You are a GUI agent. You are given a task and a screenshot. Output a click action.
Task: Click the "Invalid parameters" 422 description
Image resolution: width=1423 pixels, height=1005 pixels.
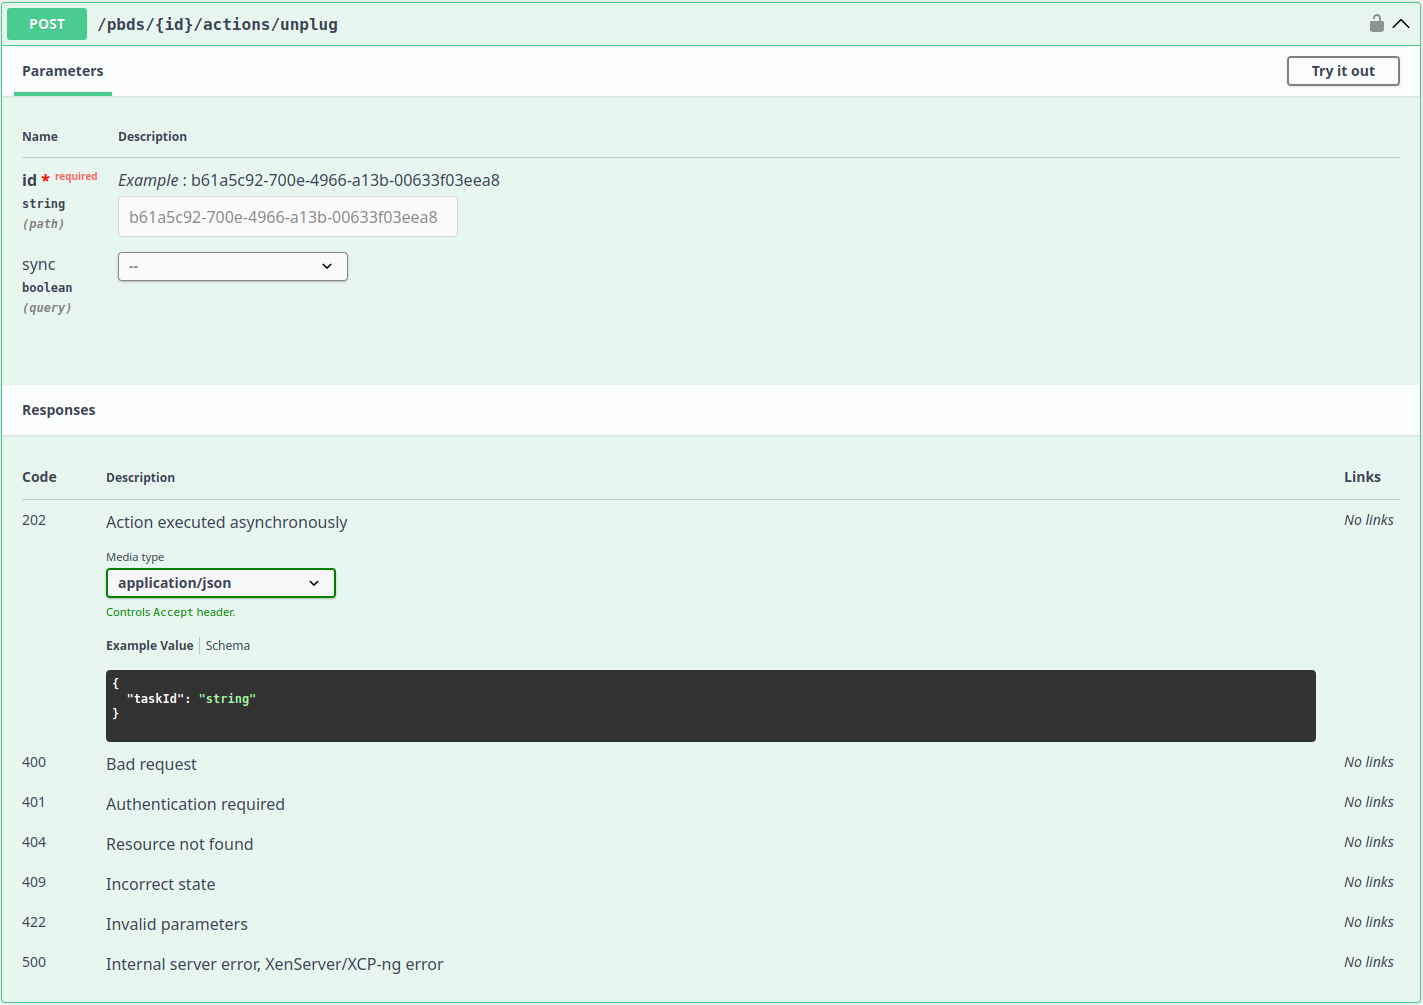coord(176,924)
